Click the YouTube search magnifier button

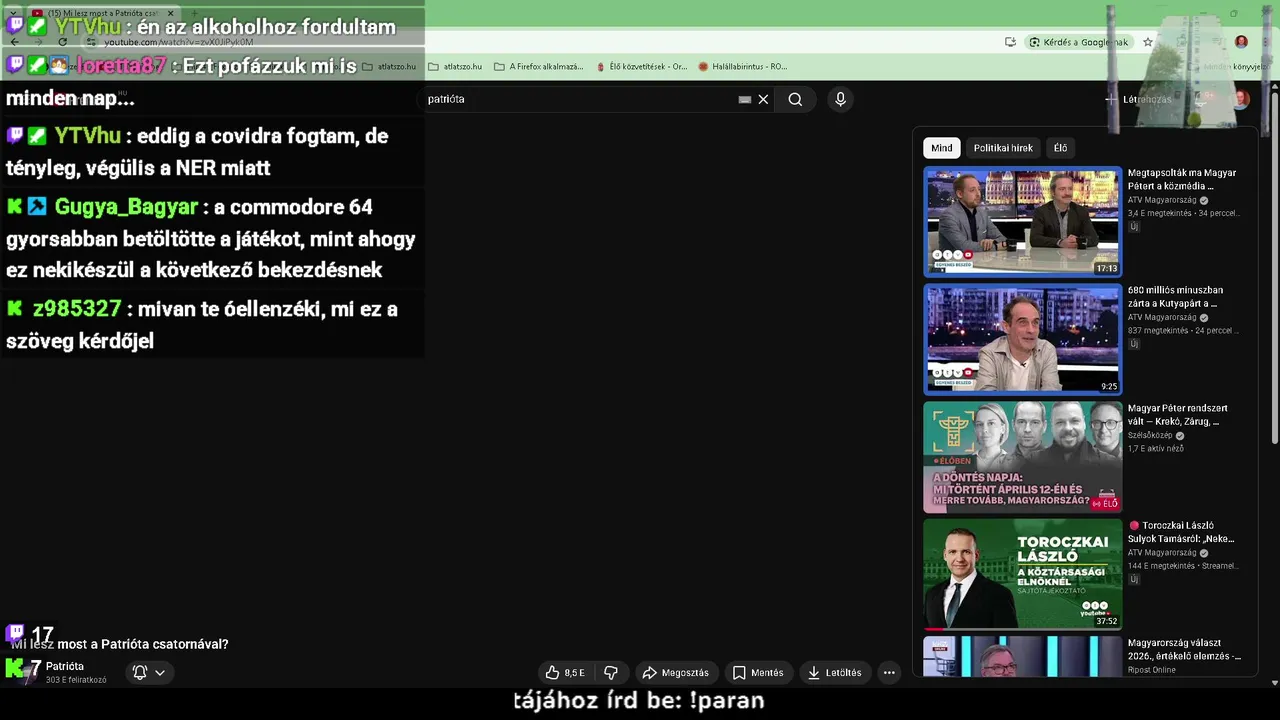795,99
